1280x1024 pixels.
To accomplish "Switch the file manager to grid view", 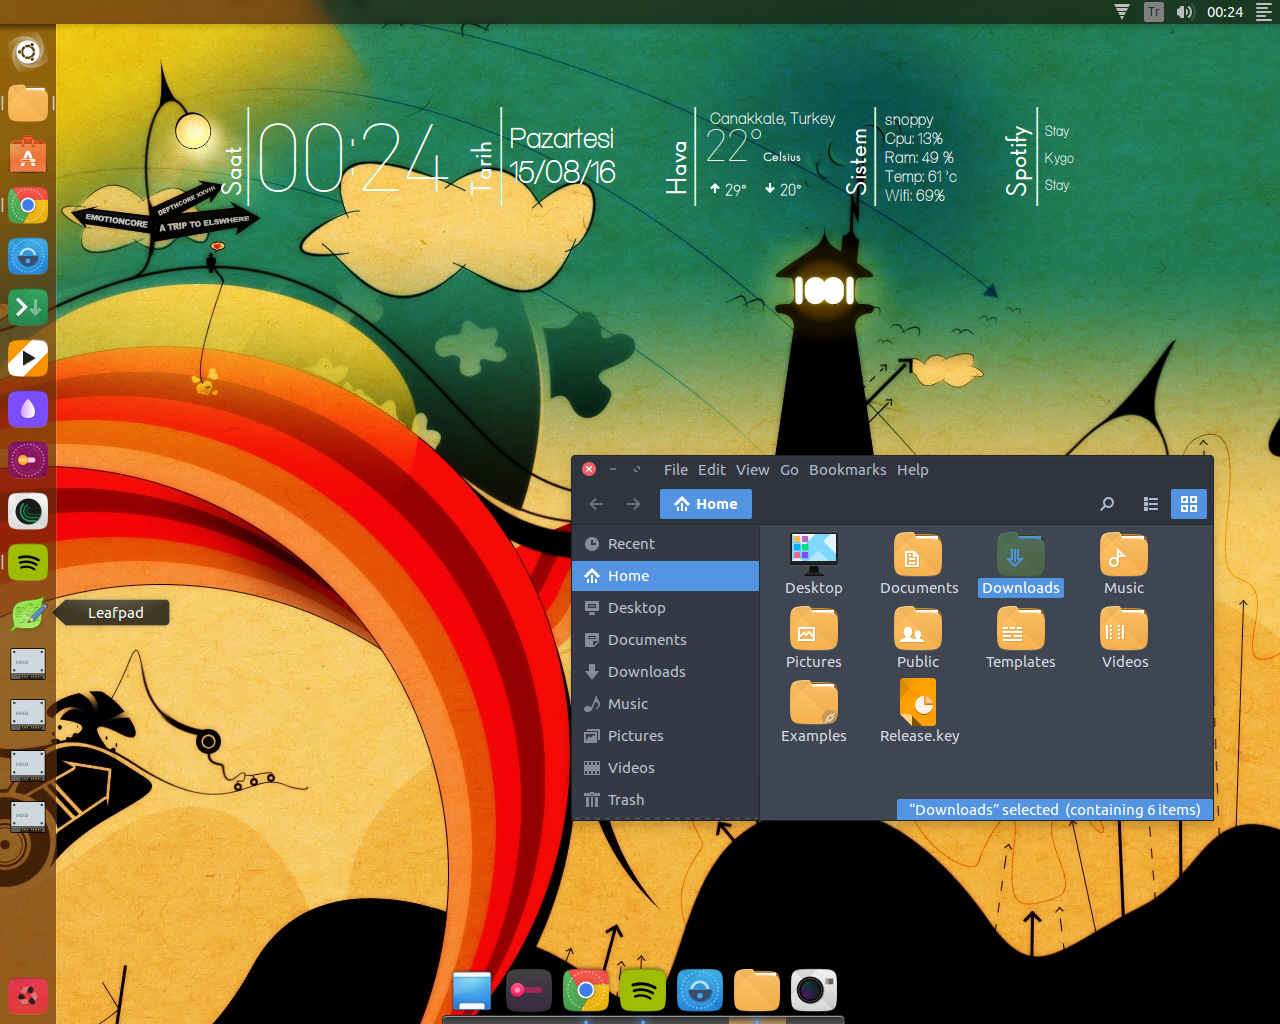I will [x=1189, y=504].
